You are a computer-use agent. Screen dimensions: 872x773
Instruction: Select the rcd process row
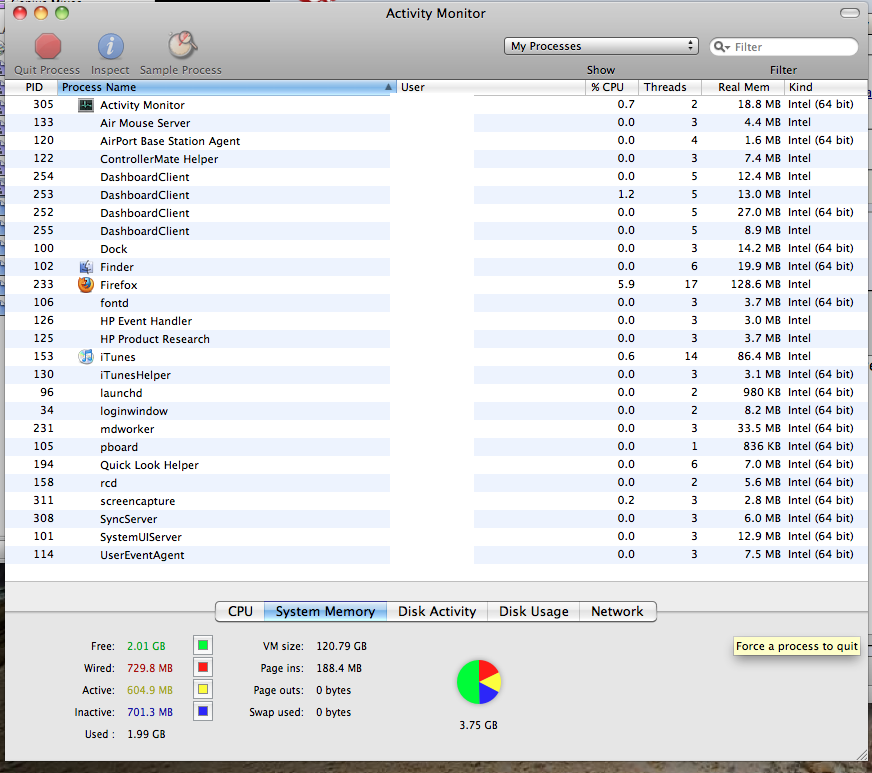click(x=436, y=483)
